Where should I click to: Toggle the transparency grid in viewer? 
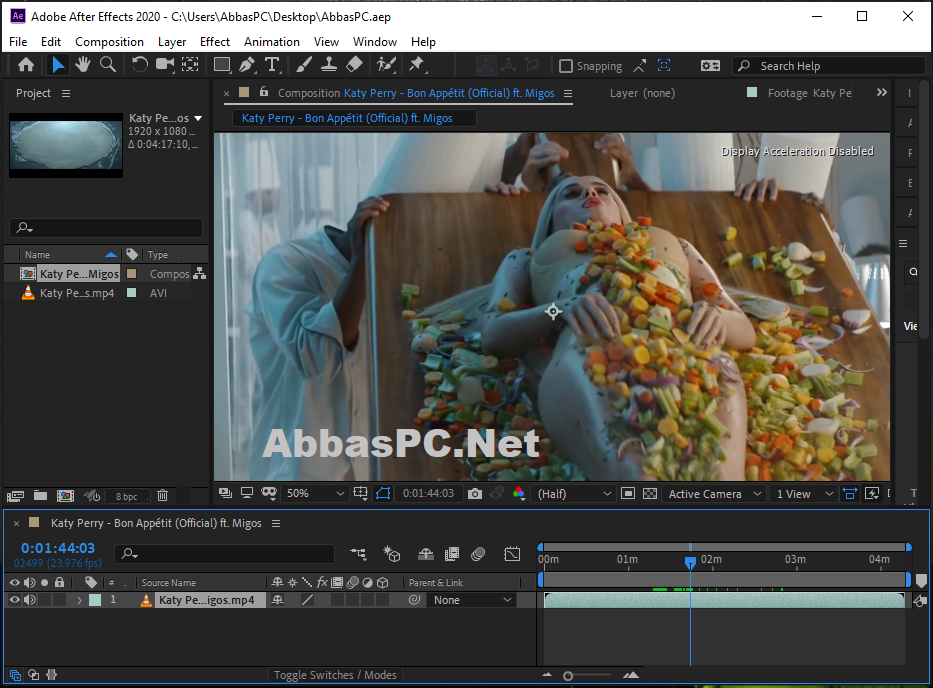(x=650, y=493)
